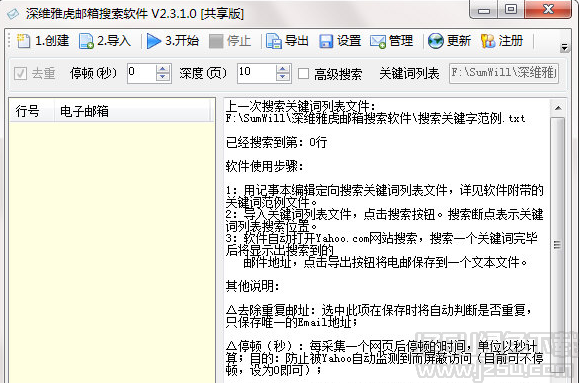Click the app icon in the title bar

[13, 14]
